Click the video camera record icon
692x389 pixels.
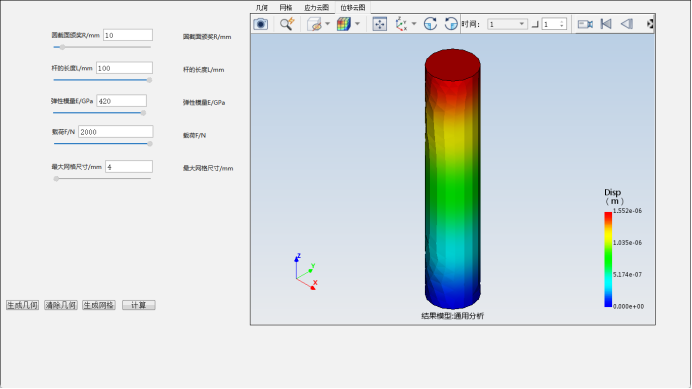click(585, 24)
